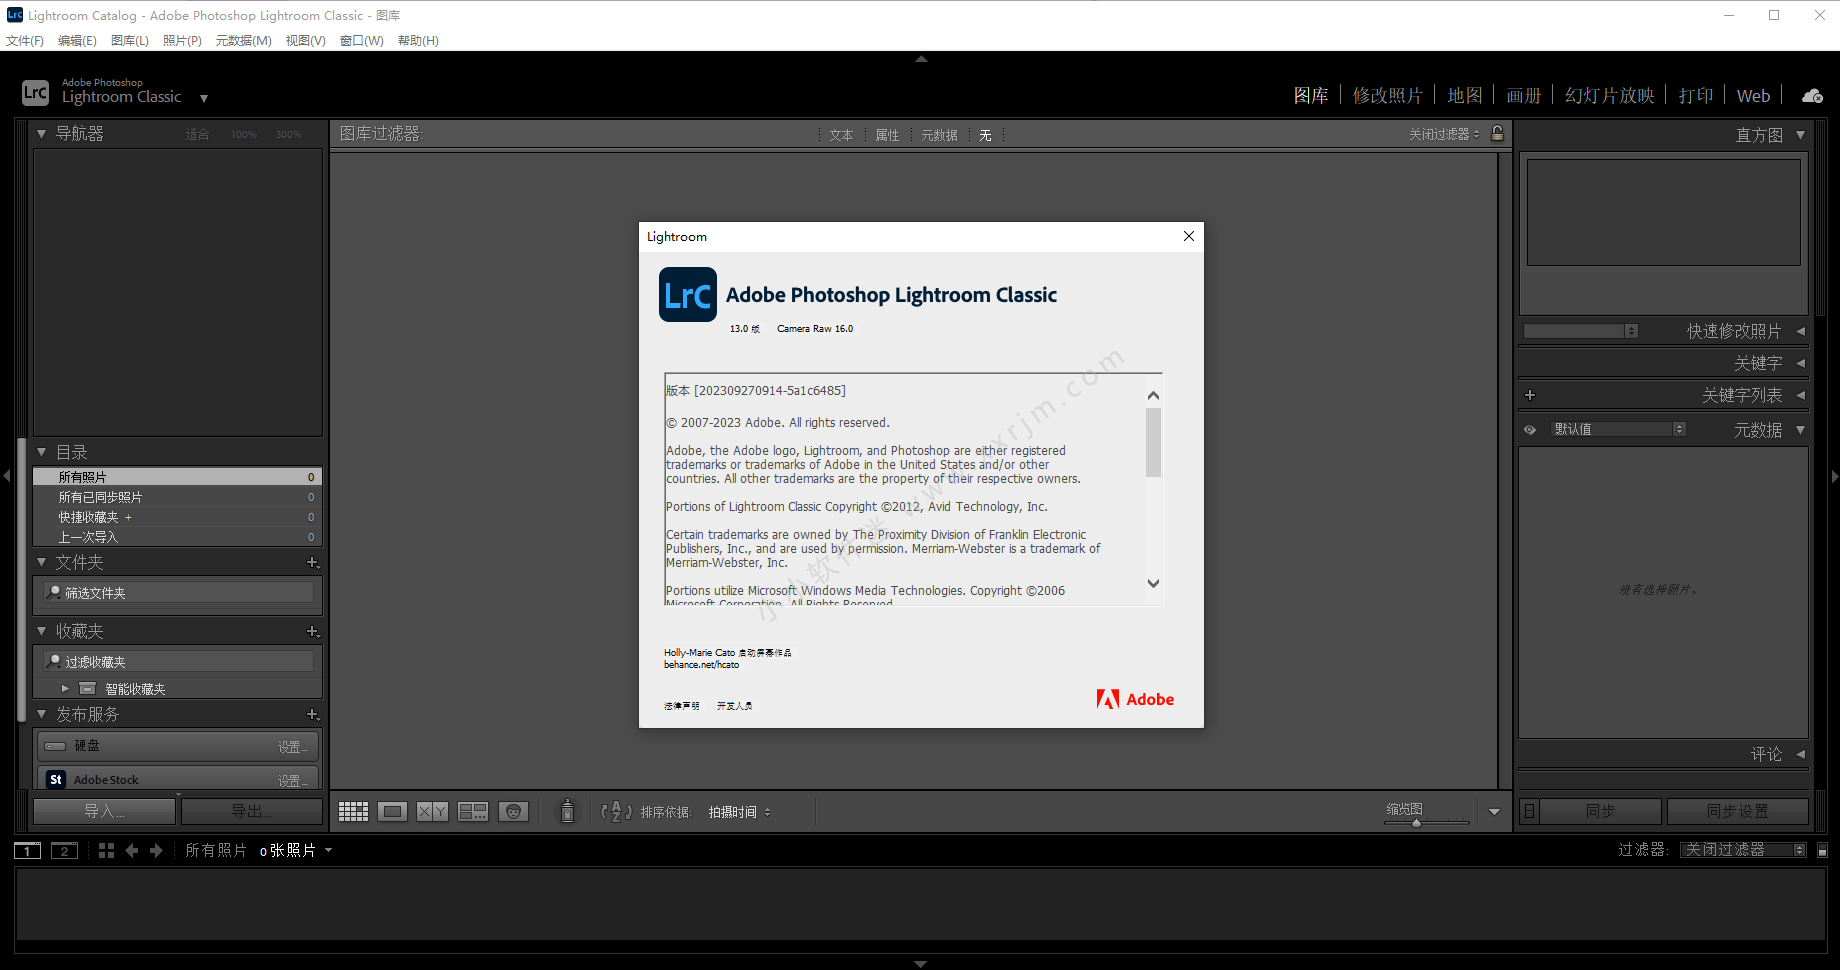Viewport: 1840px width, 970px height.
Task: Open behance.net/hcato link in dialog
Action: pos(702,665)
